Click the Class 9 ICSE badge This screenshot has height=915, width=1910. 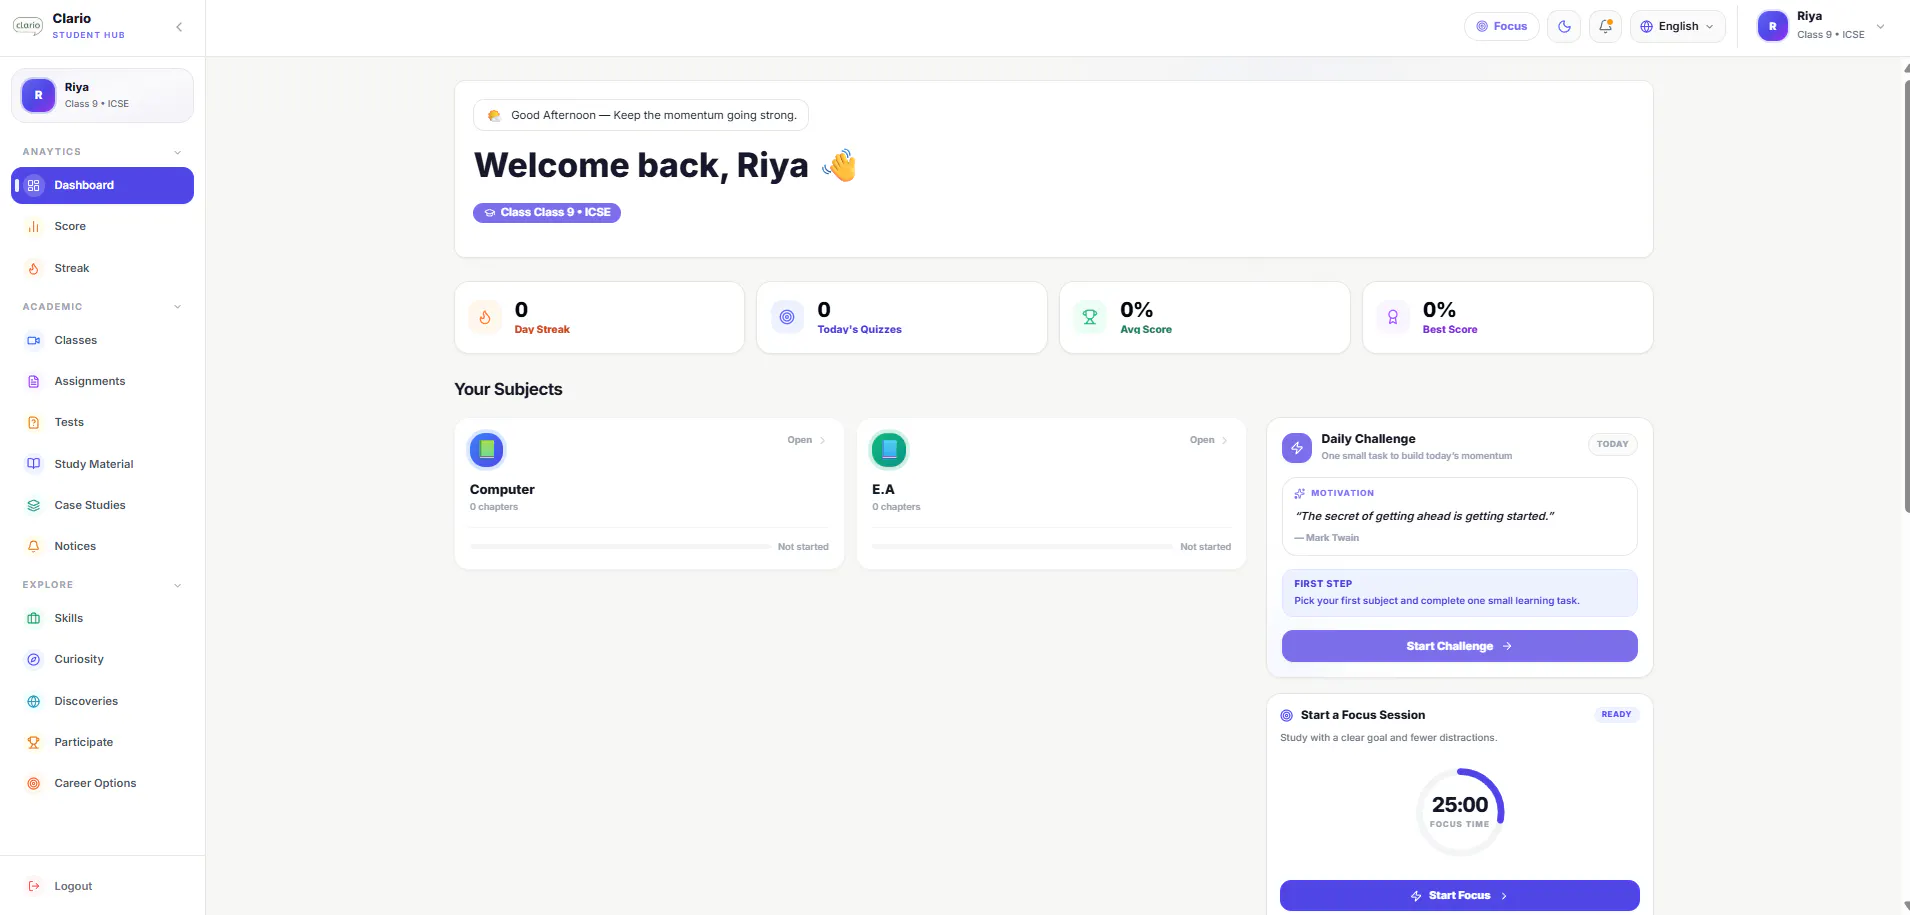pos(547,212)
